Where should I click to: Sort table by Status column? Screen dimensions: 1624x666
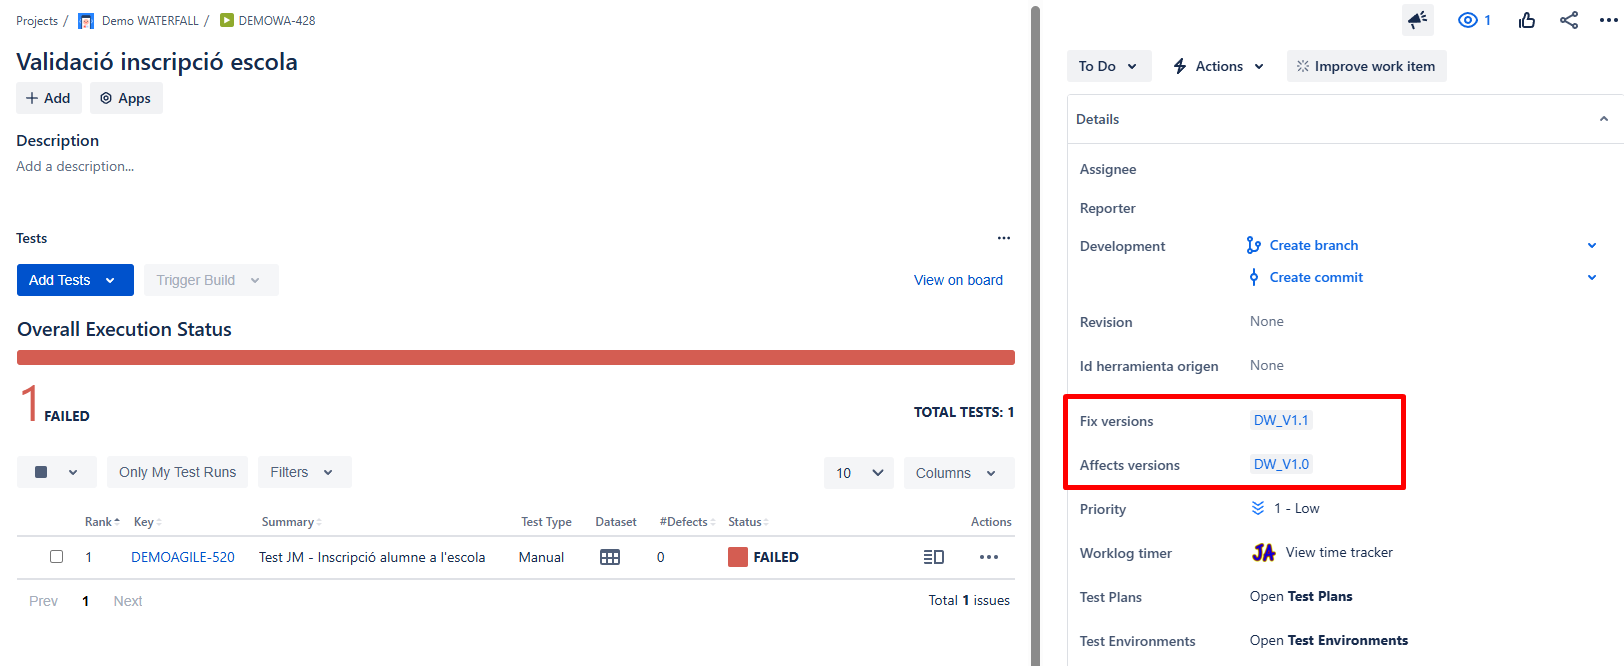tap(748, 522)
